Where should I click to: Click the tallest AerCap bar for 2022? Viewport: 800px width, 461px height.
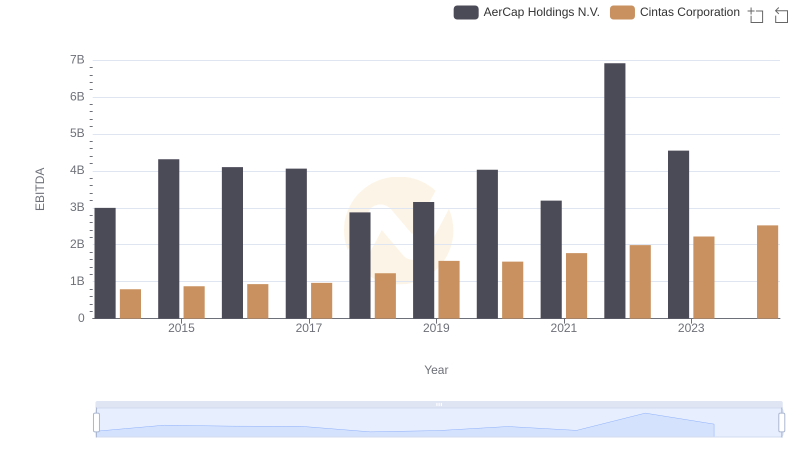point(615,191)
